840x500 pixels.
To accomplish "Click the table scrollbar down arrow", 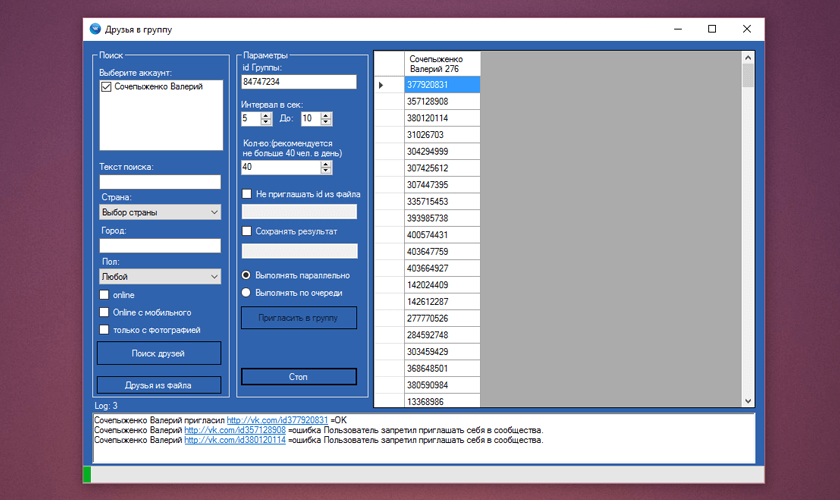I will [x=748, y=401].
